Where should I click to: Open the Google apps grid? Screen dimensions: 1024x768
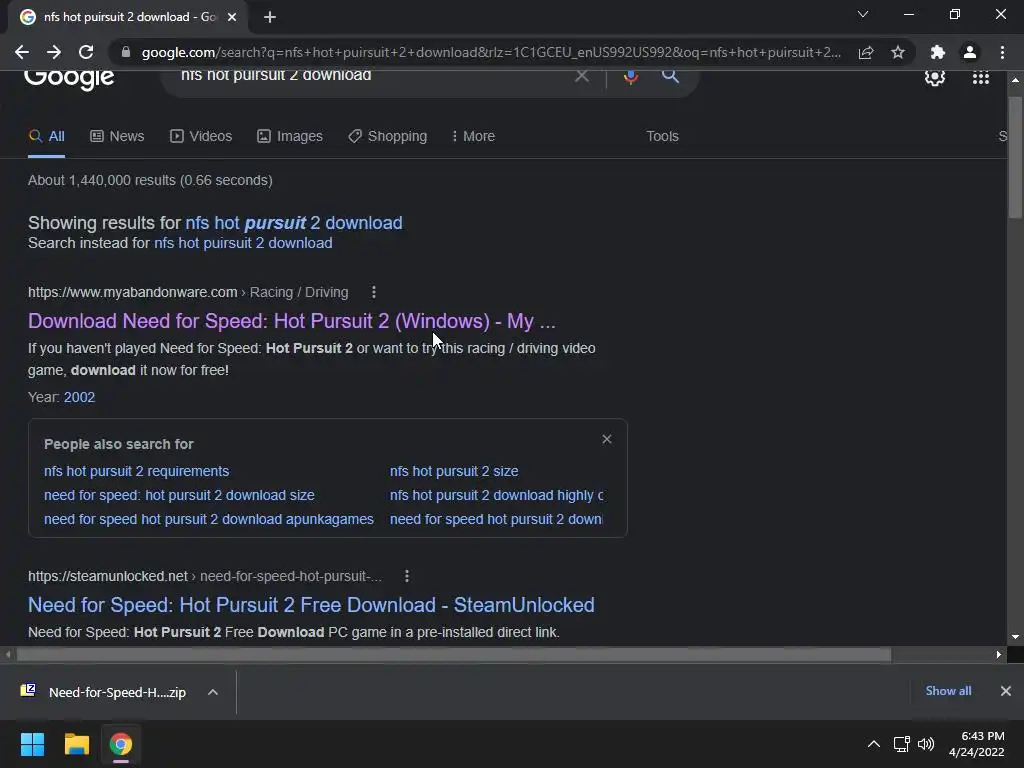click(981, 78)
